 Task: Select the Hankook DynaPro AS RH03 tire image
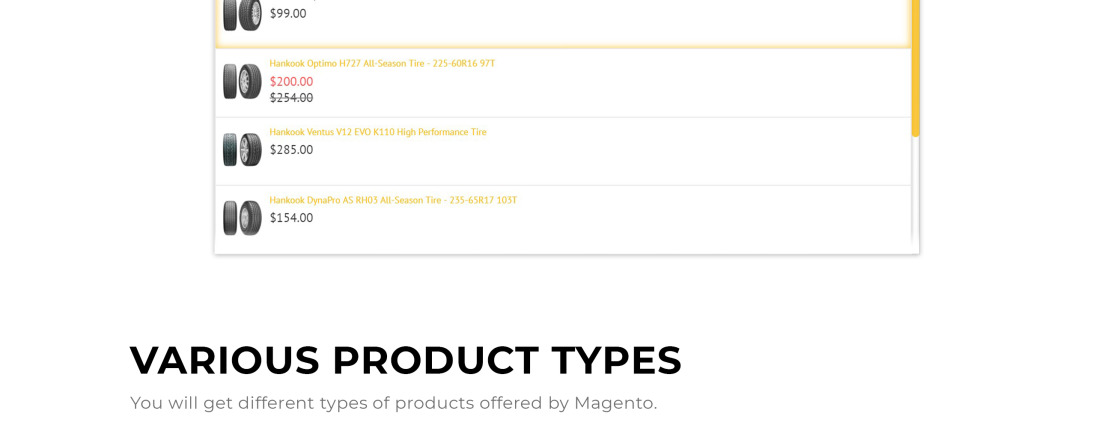(242, 217)
